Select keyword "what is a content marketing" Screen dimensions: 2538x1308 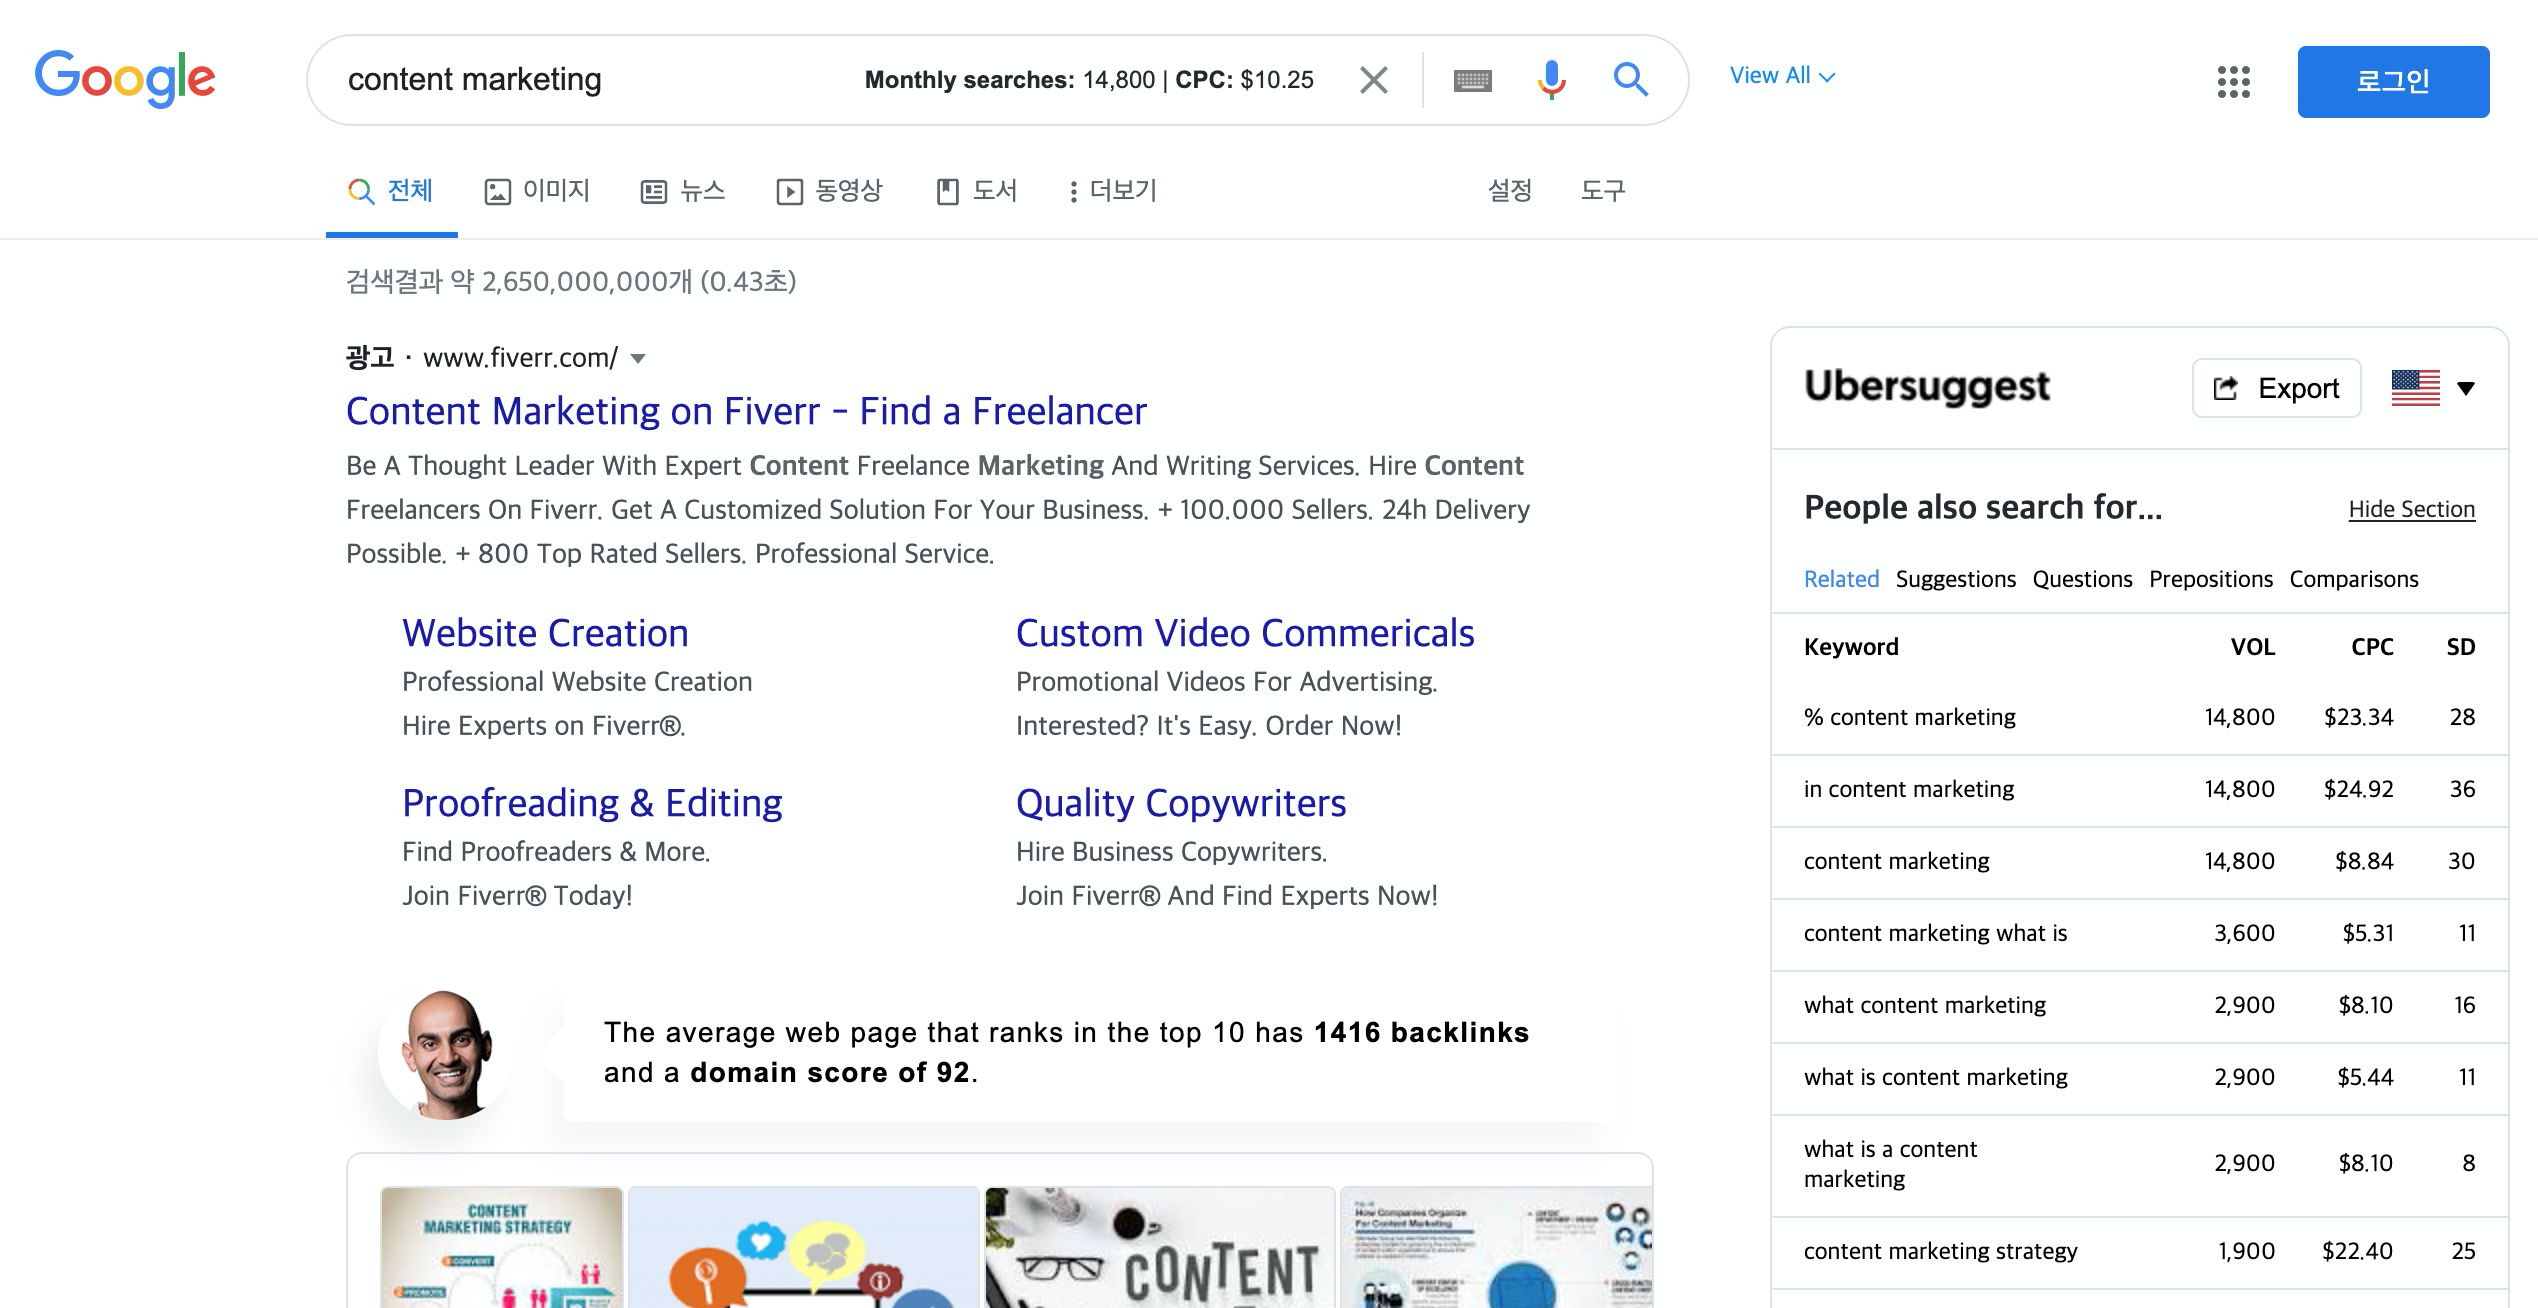pos(1890,1164)
